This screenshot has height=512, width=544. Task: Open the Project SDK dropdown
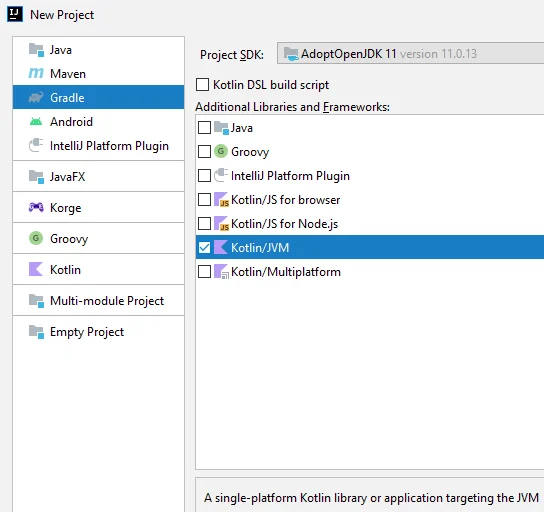(410, 53)
